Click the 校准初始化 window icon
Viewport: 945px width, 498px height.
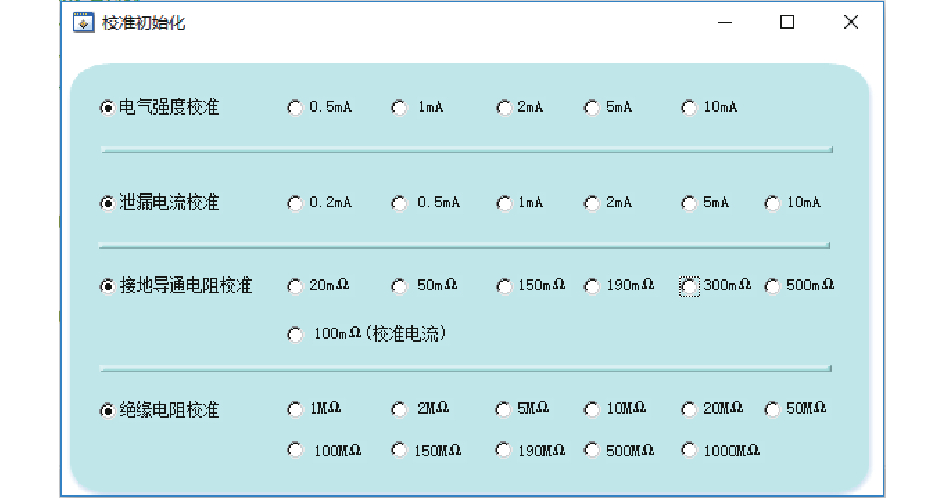point(83,23)
